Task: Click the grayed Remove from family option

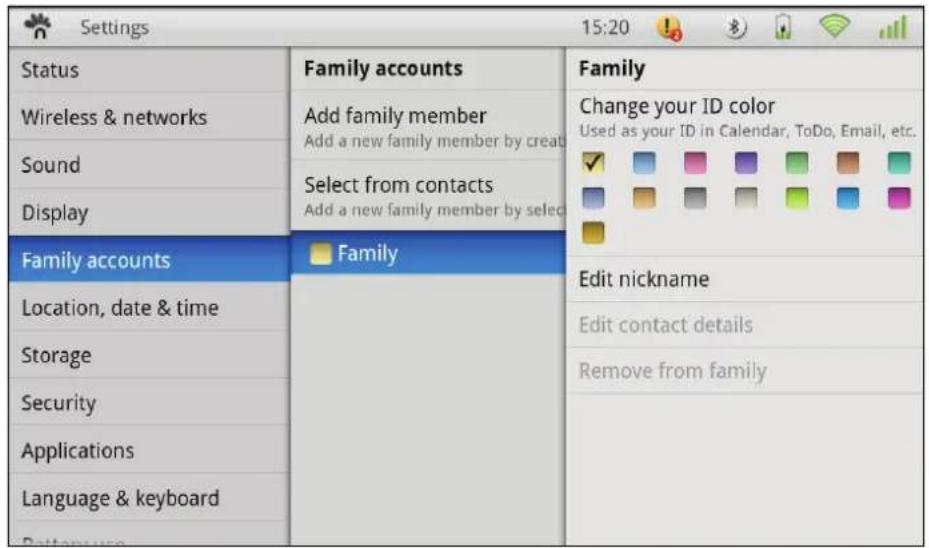Action: [745, 371]
